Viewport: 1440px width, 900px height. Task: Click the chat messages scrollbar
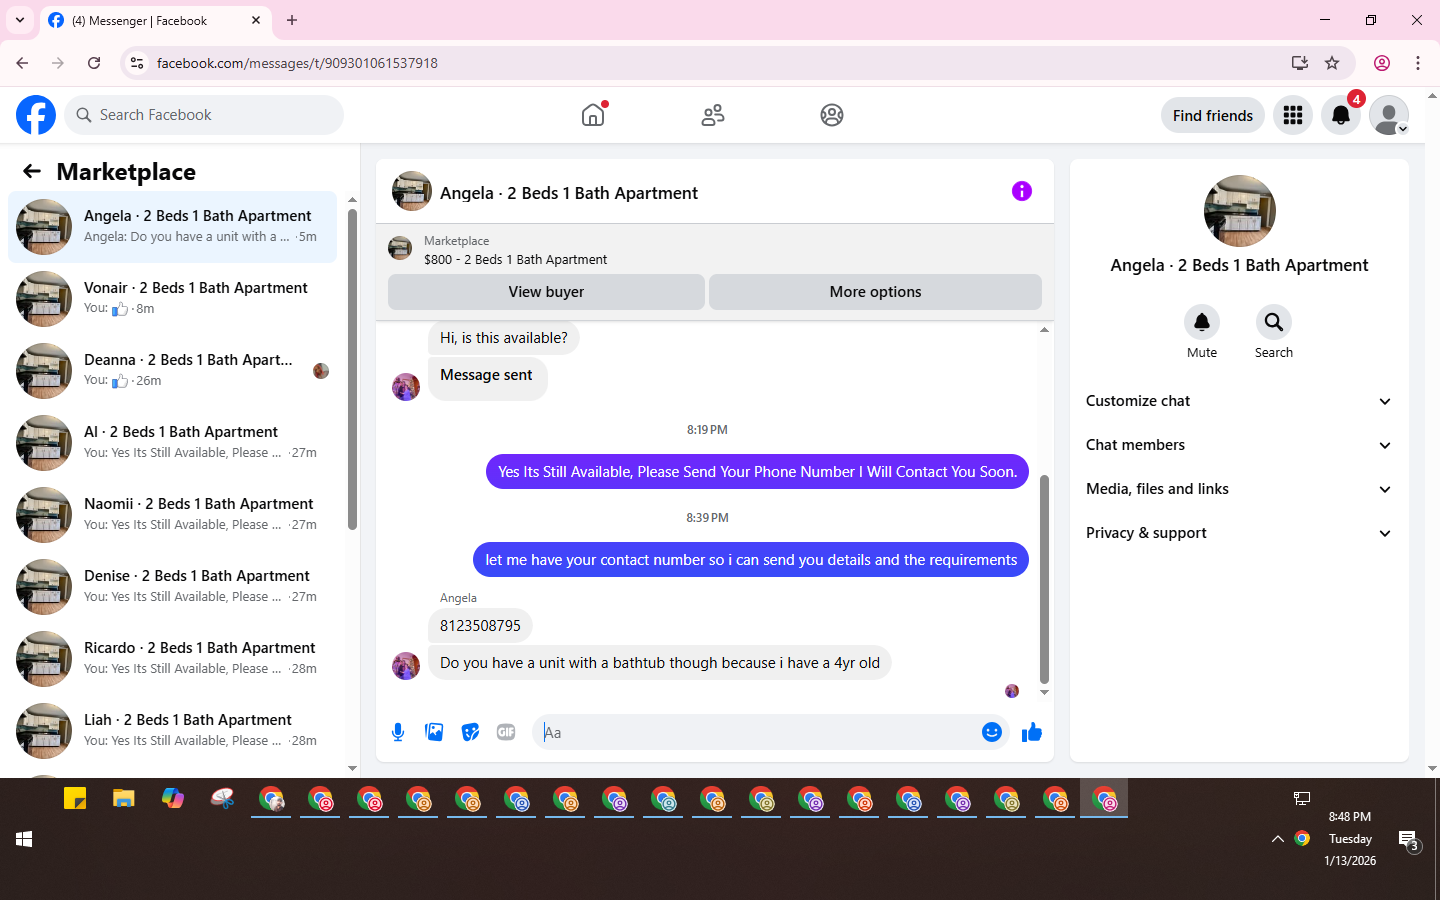coord(1044,580)
